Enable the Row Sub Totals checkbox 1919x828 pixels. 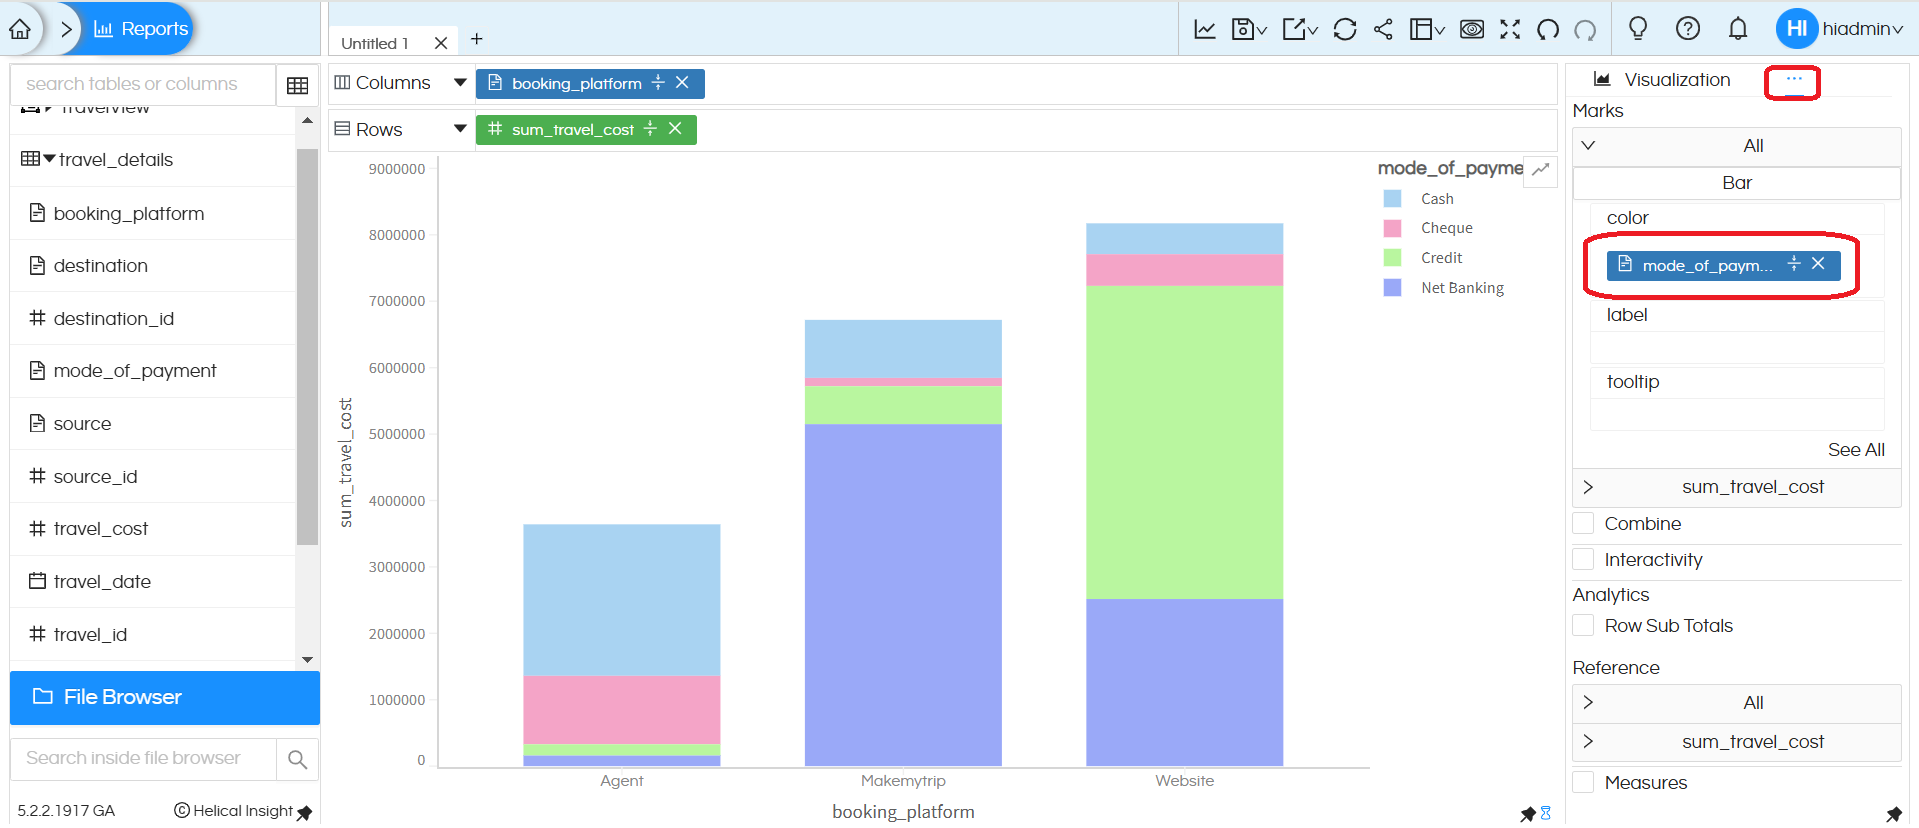(x=1583, y=626)
